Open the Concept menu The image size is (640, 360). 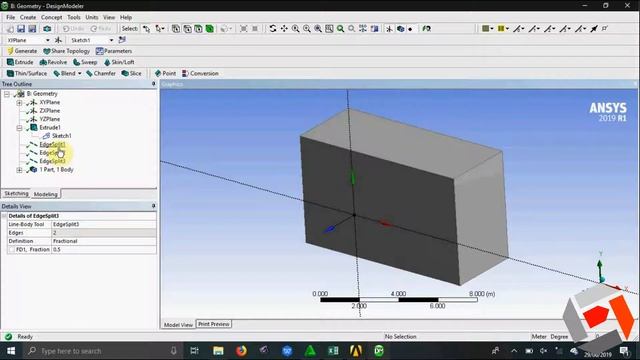(52, 18)
